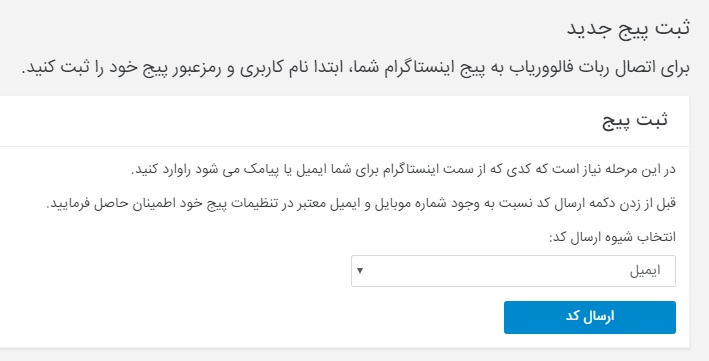Click the انتخاب شیوه ارسال کد label

coord(612,238)
